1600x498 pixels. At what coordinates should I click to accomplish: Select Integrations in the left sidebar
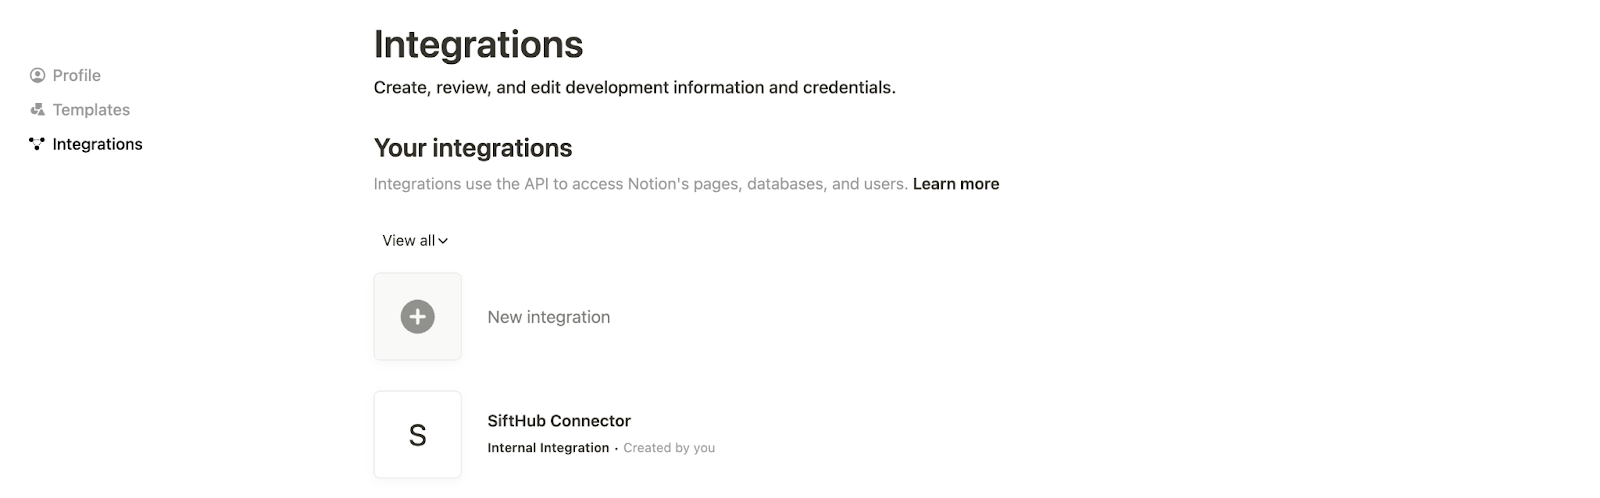97,144
